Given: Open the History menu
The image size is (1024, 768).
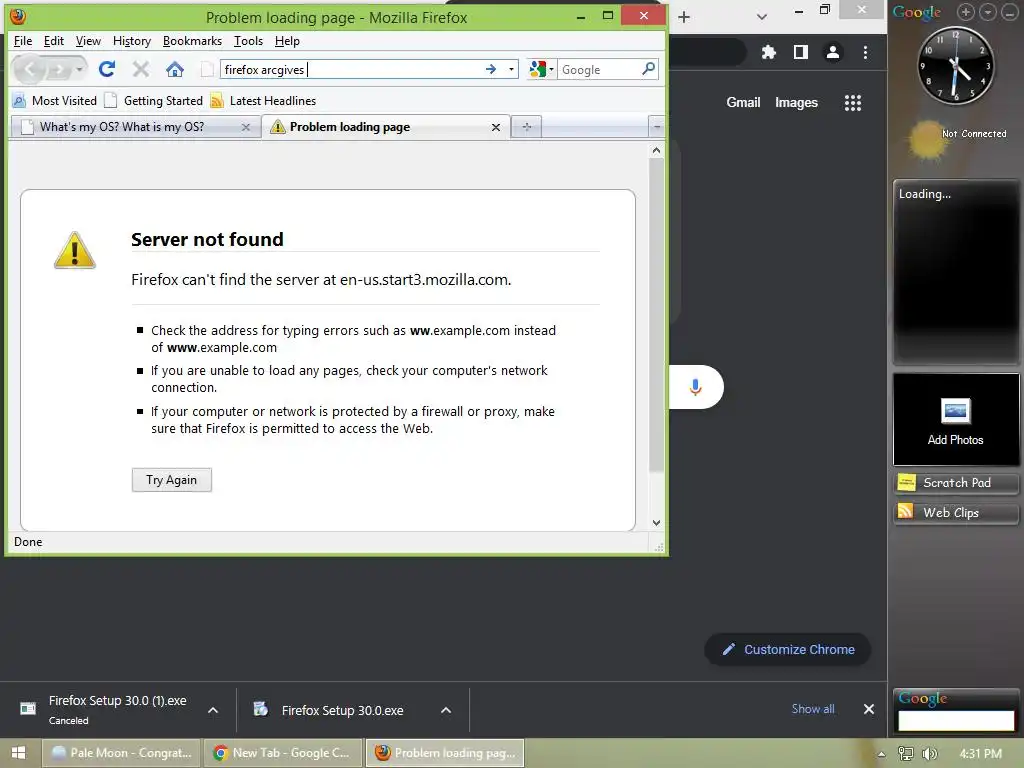Looking at the screenshot, I should (132, 41).
